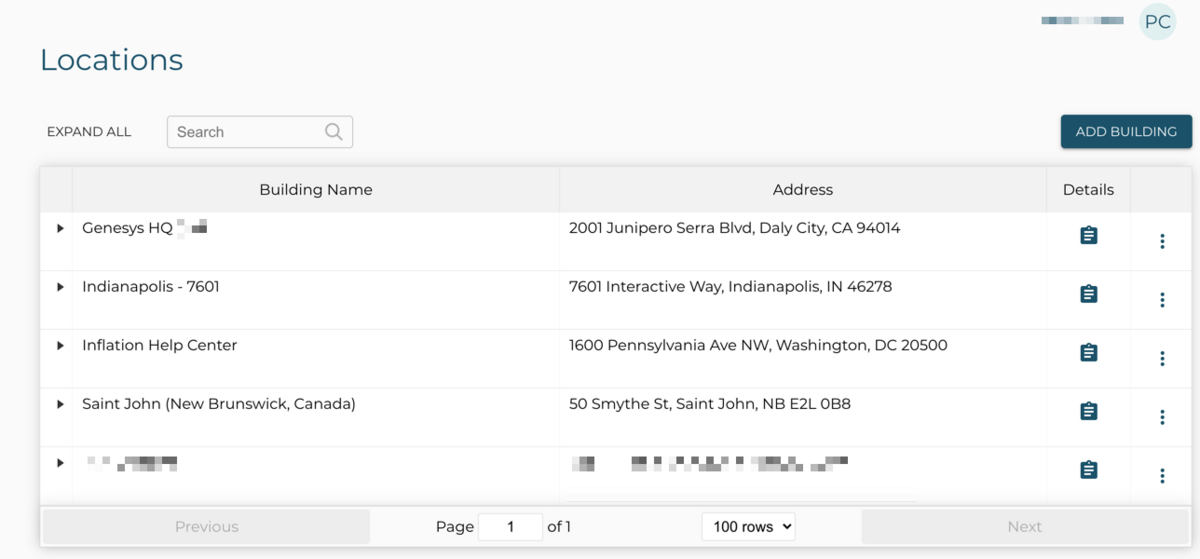Click EXPAND ALL
The image size is (1200, 559).
tap(89, 132)
